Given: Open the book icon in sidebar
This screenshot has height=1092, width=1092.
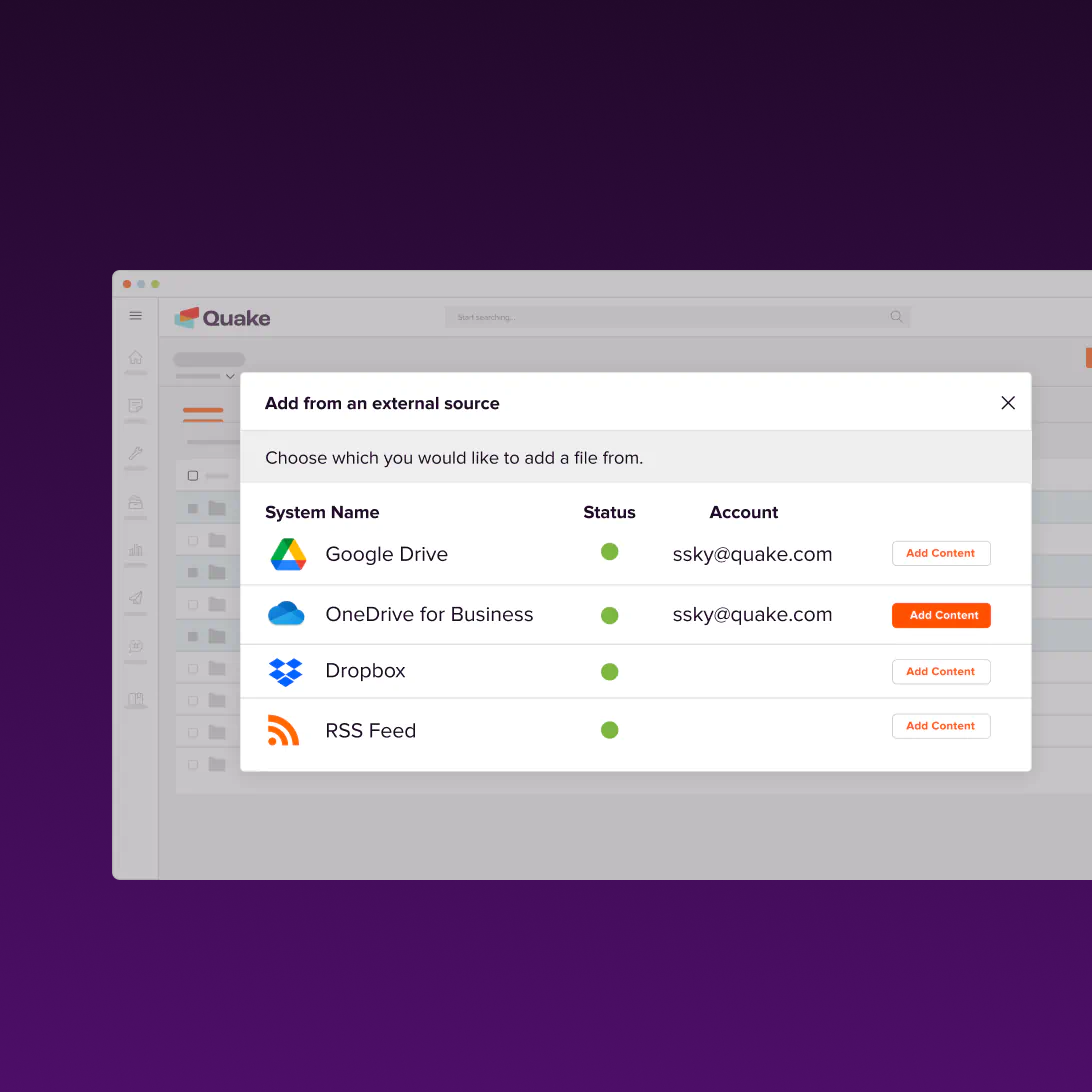Looking at the screenshot, I should tap(135, 699).
